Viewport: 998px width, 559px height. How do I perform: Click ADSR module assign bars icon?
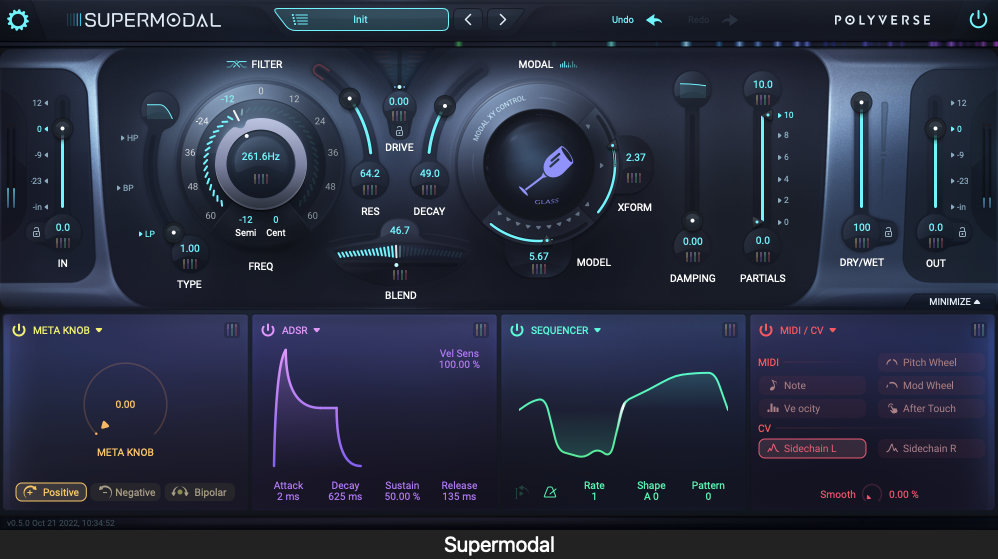[x=481, y=329]
